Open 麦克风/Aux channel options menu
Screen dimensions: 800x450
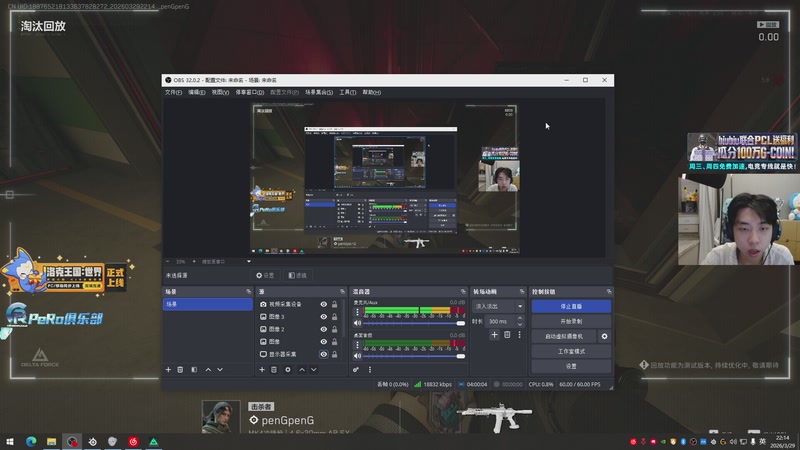coord(357,312)
